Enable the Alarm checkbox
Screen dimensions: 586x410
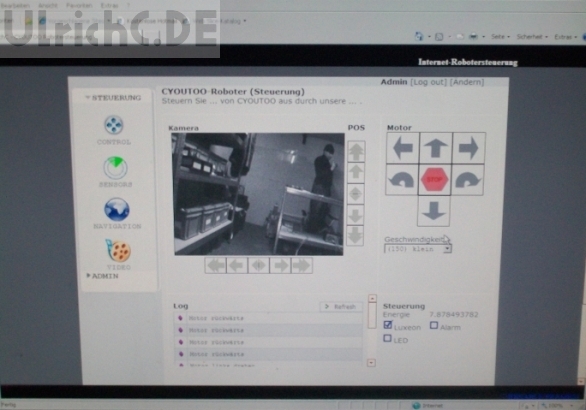(434, 325)
